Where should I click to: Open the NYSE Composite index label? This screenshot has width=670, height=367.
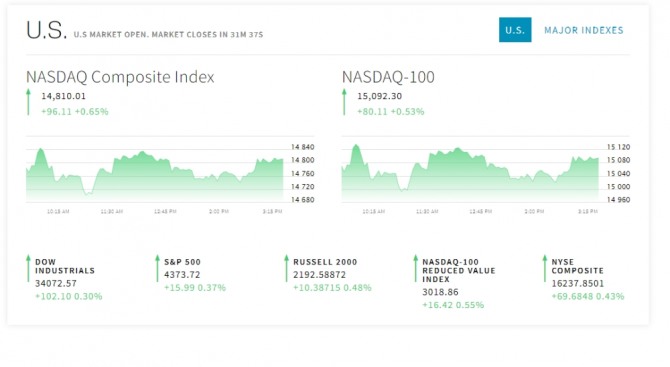click(x=578, y=266)
